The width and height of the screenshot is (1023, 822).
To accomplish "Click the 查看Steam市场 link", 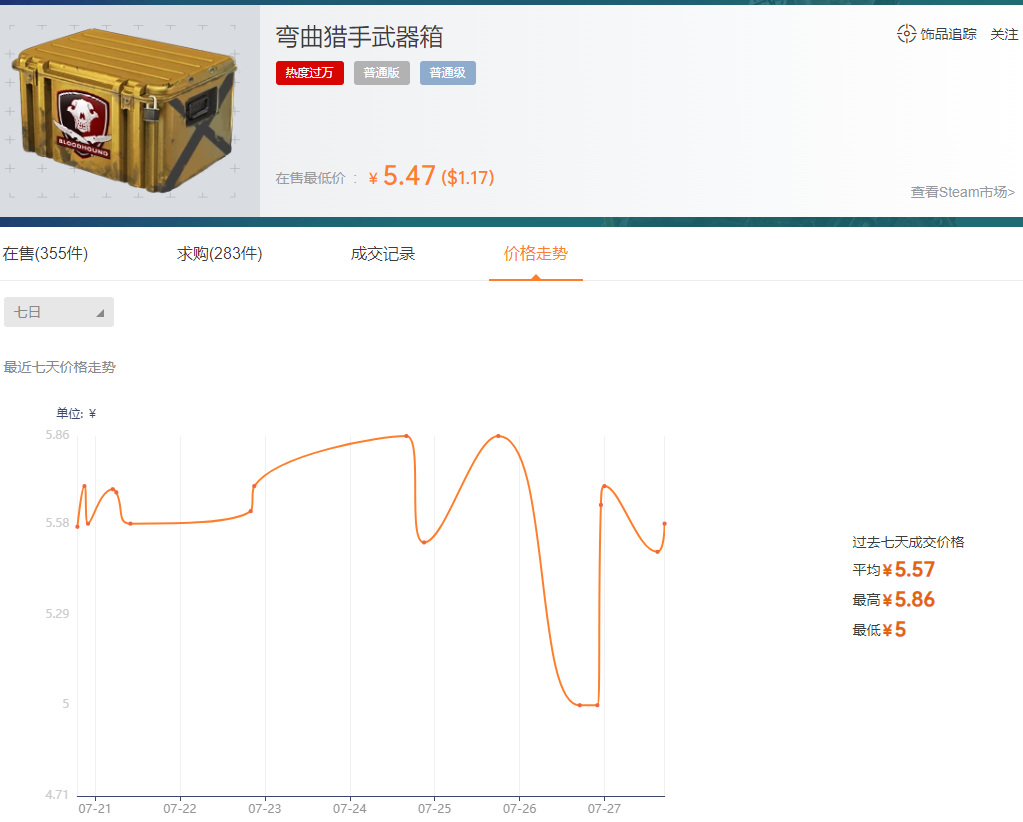I will 962,192.
